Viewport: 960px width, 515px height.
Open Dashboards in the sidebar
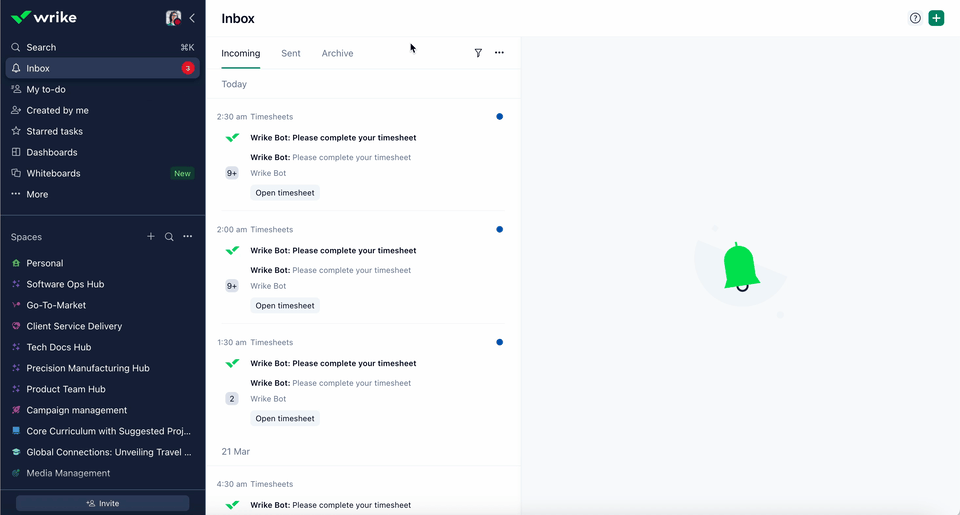pos(51,152)
